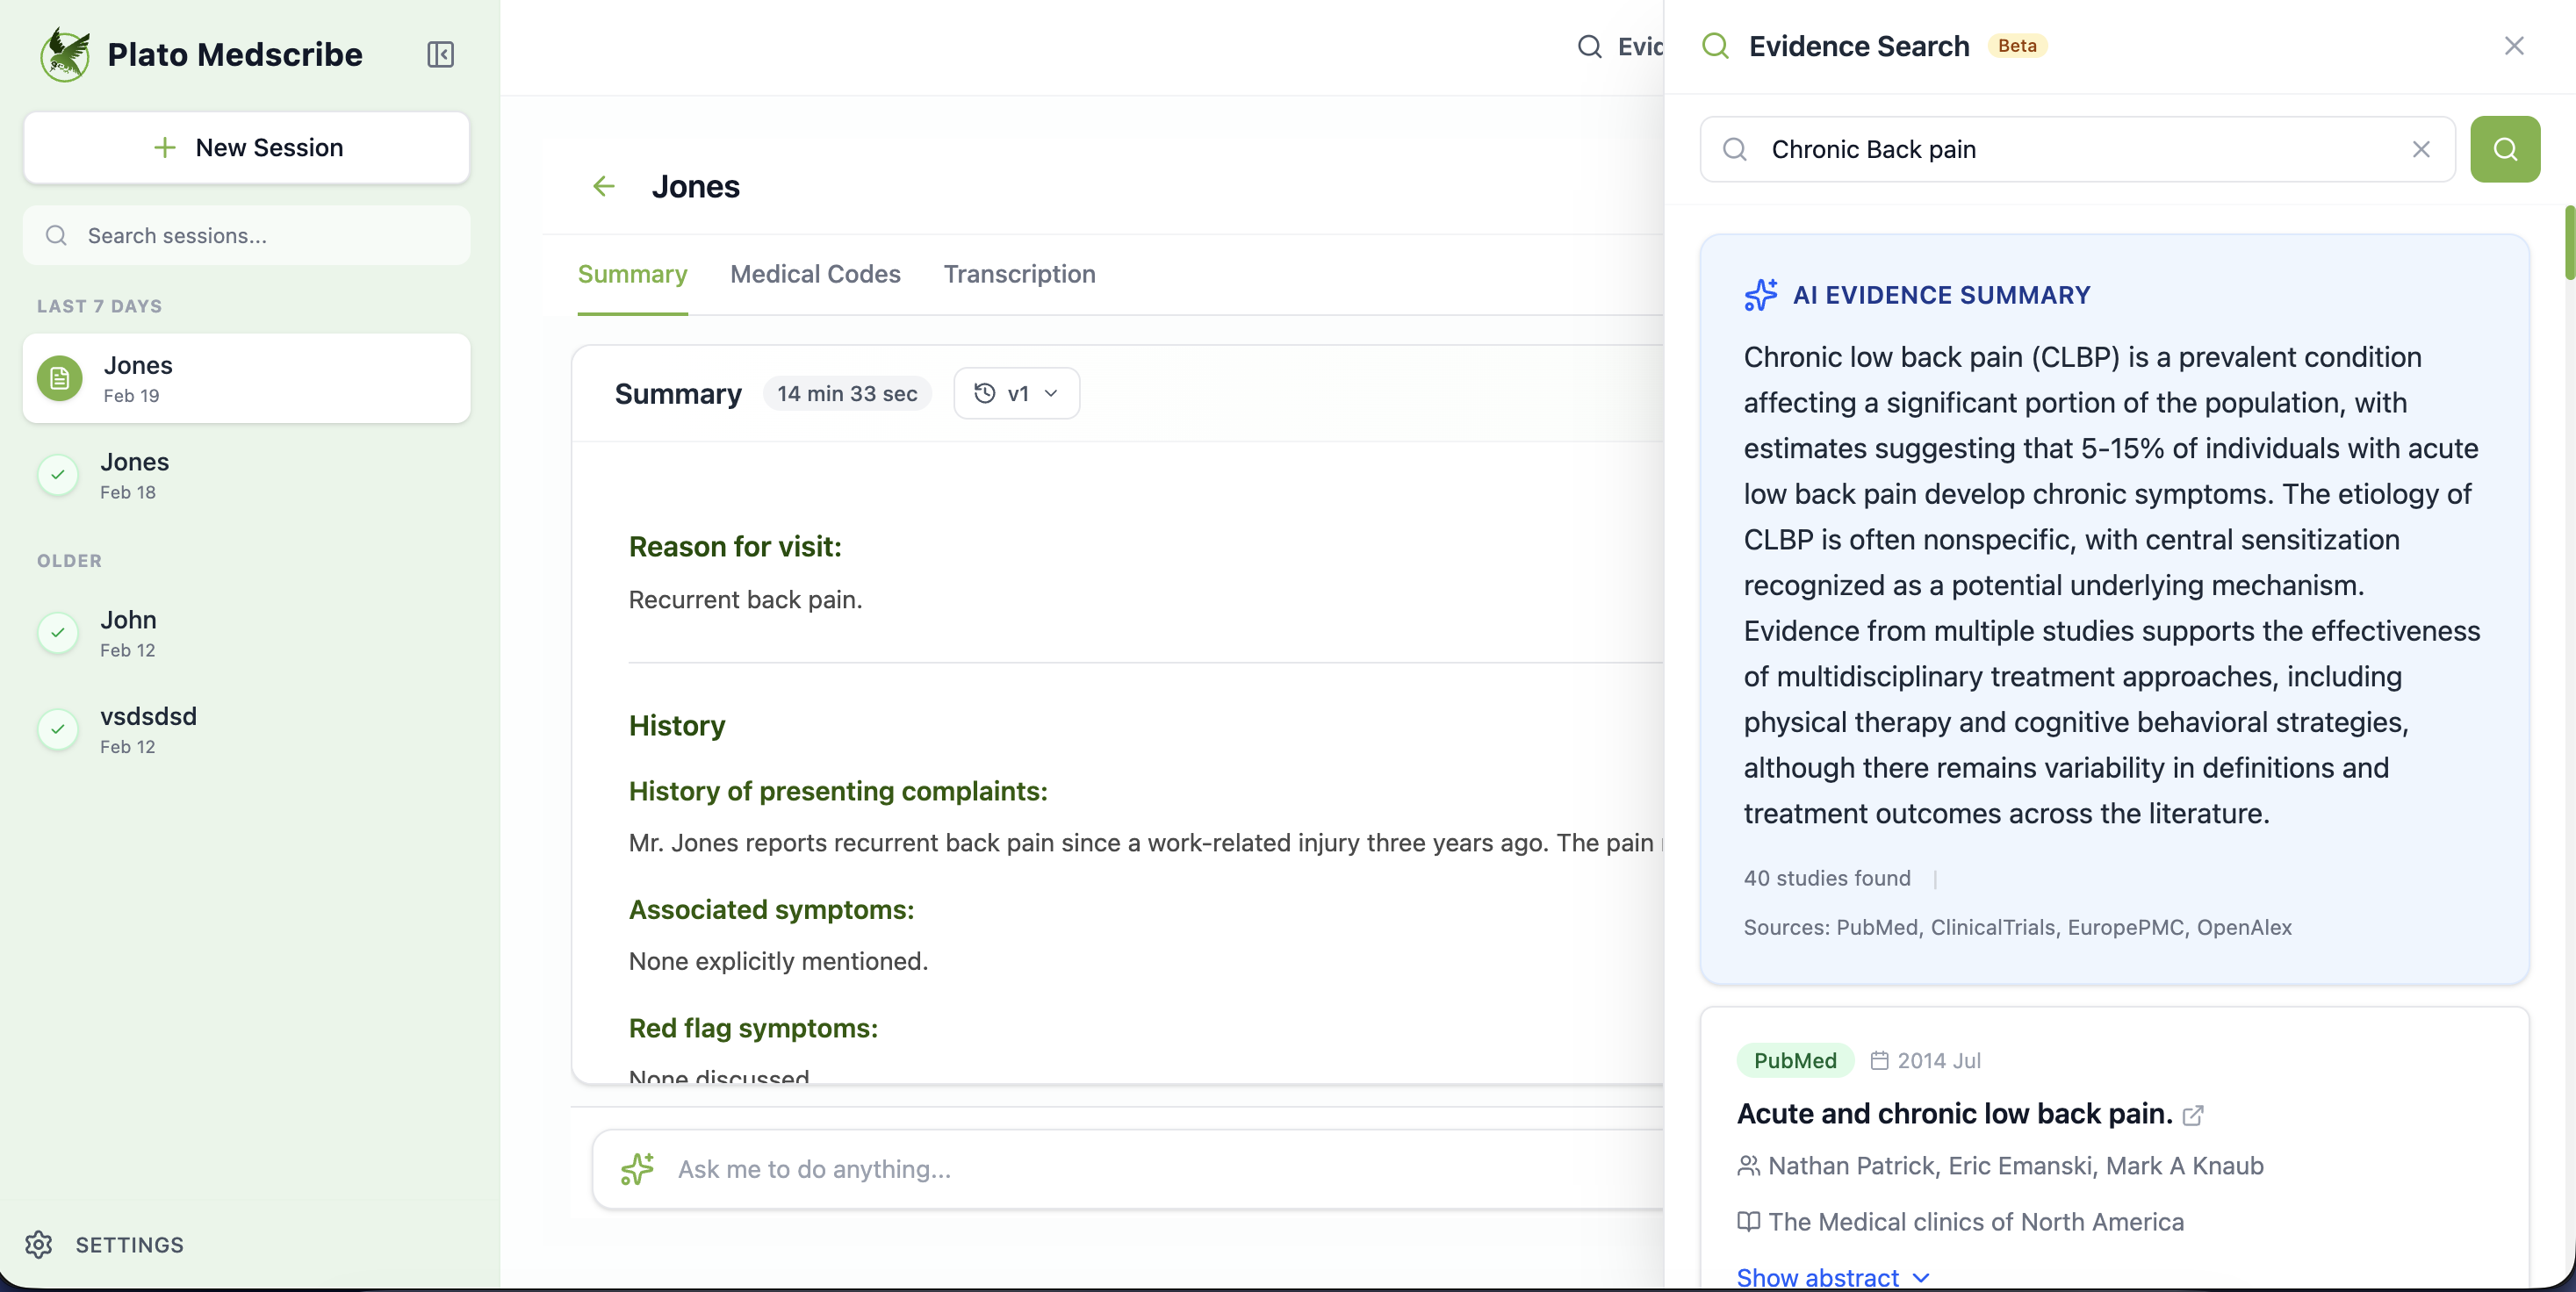Open the v1 version dropdown
This screenshot has height=1292, width=2576.
[1016, 393]
